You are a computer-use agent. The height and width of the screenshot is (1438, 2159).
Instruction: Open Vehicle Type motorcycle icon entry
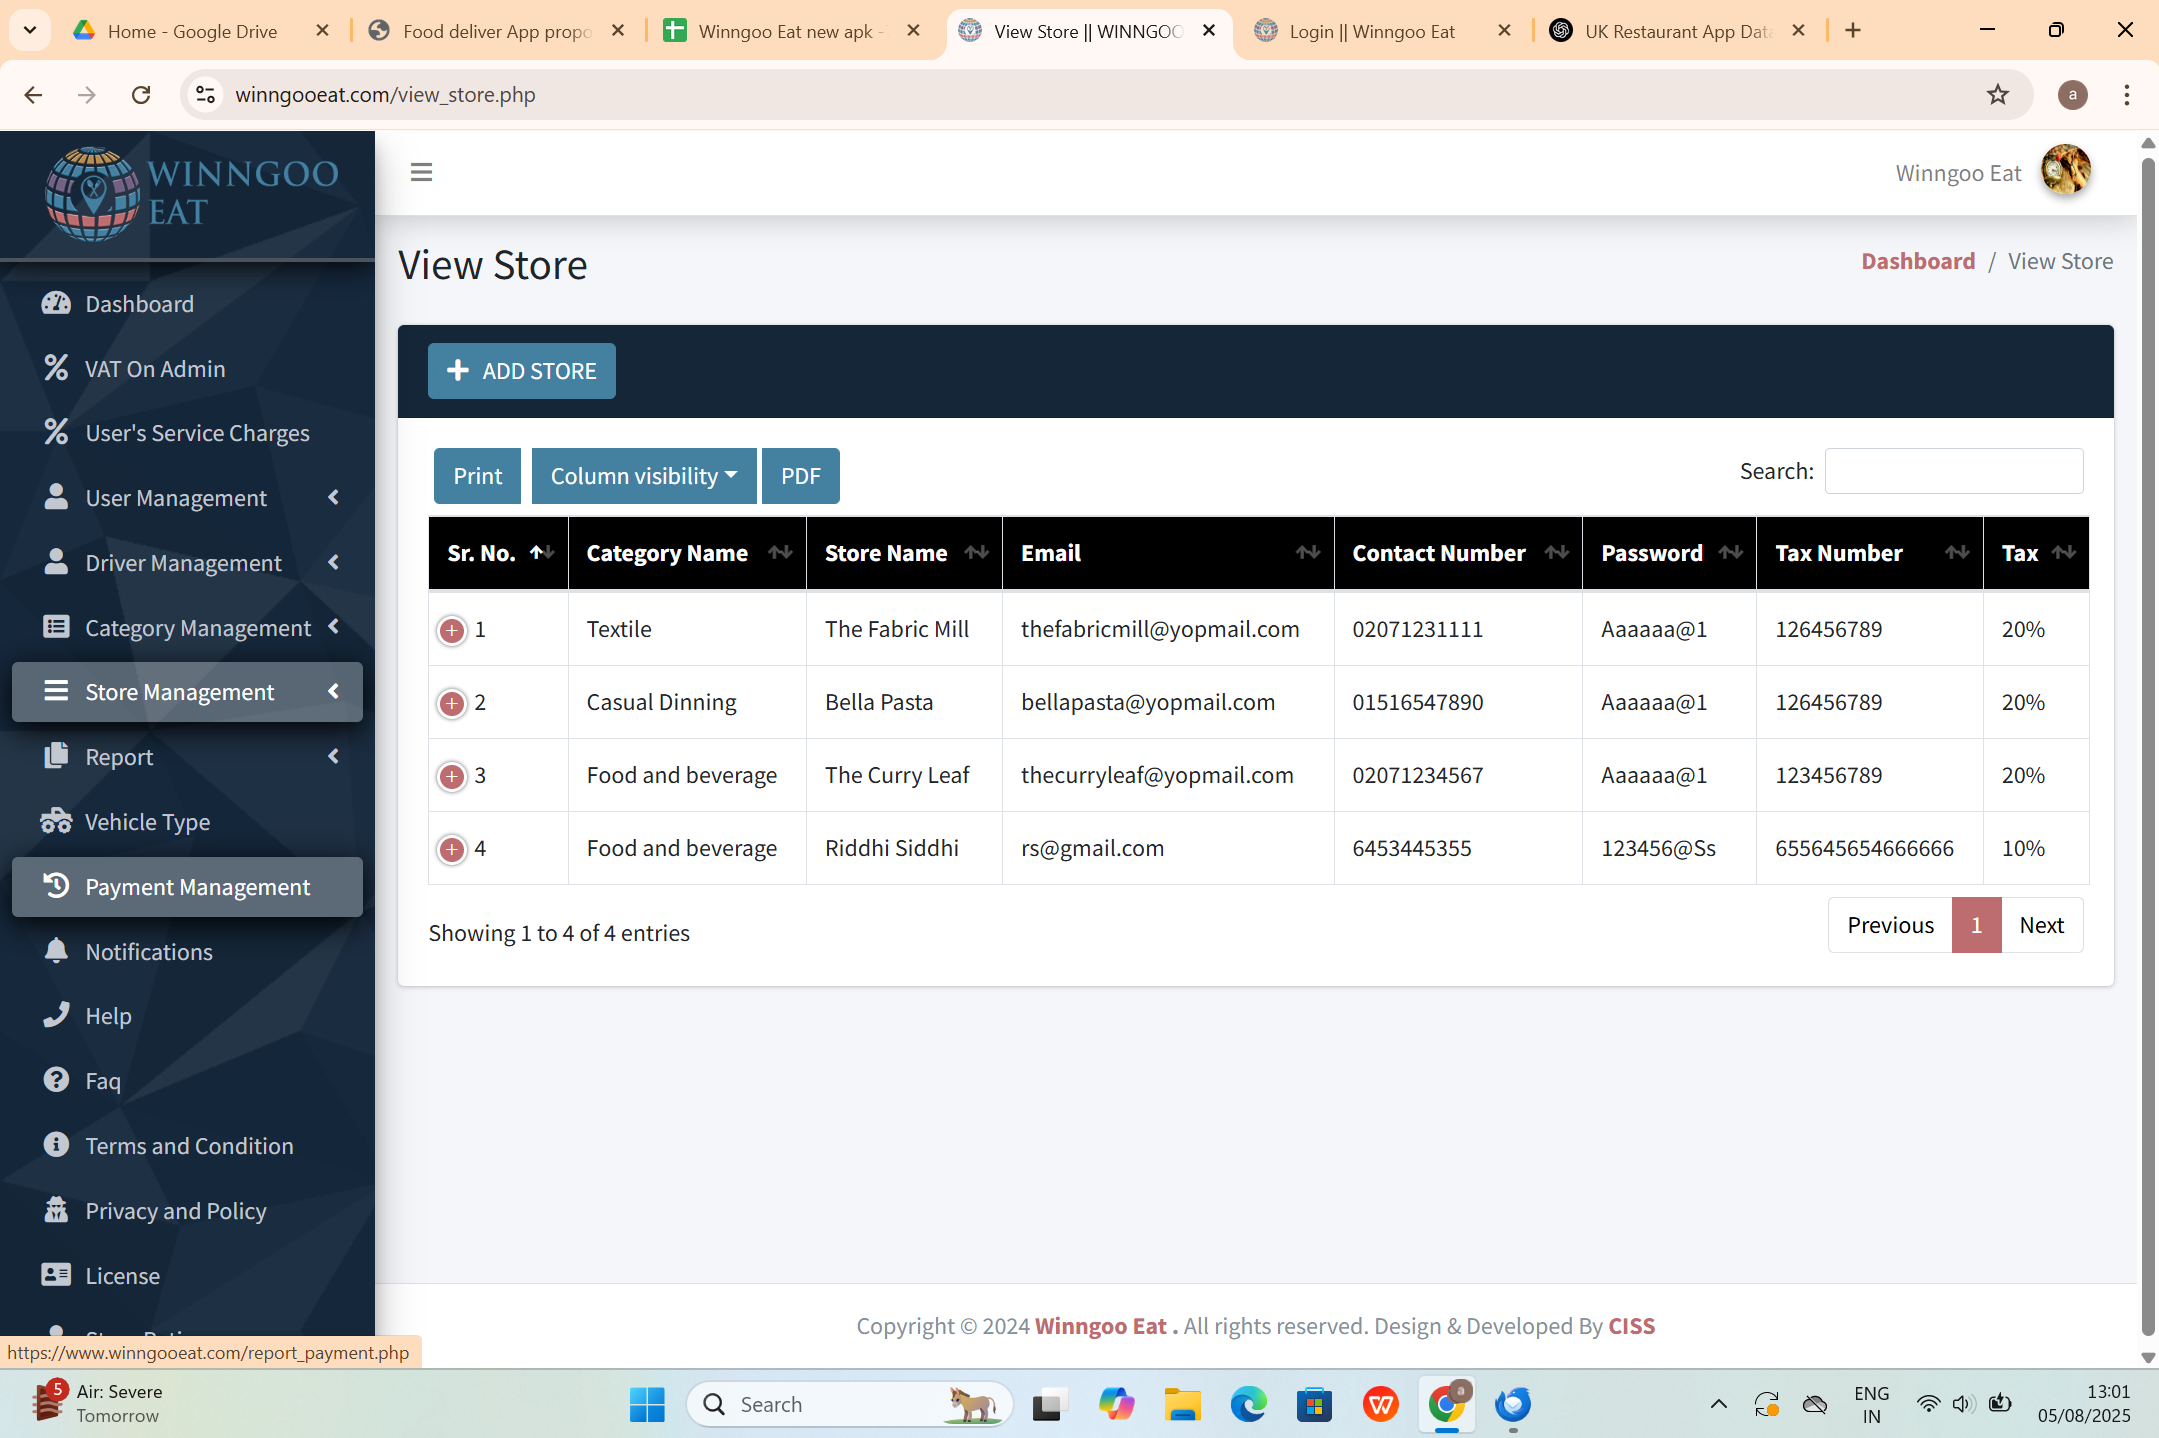56,821
